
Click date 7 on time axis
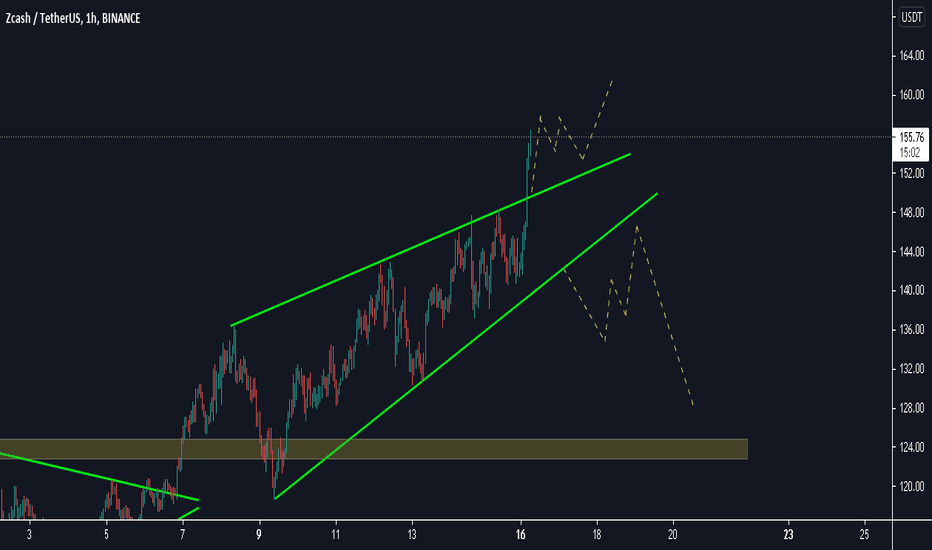[x=182, y=535]
